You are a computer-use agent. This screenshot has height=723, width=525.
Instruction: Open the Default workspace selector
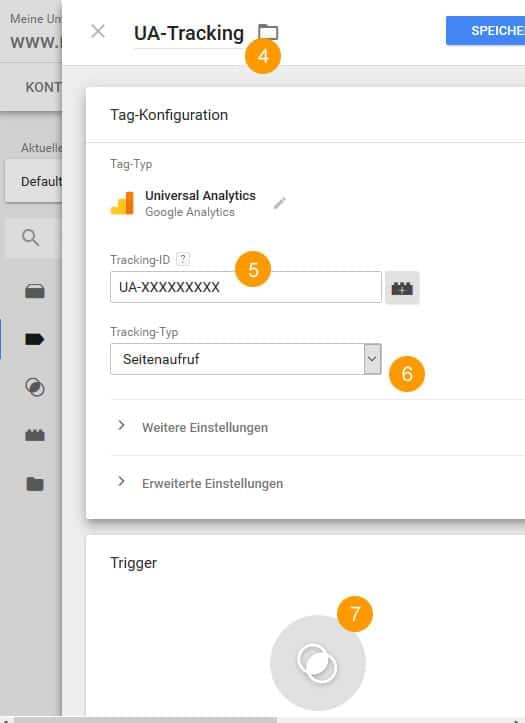point(34,181)
